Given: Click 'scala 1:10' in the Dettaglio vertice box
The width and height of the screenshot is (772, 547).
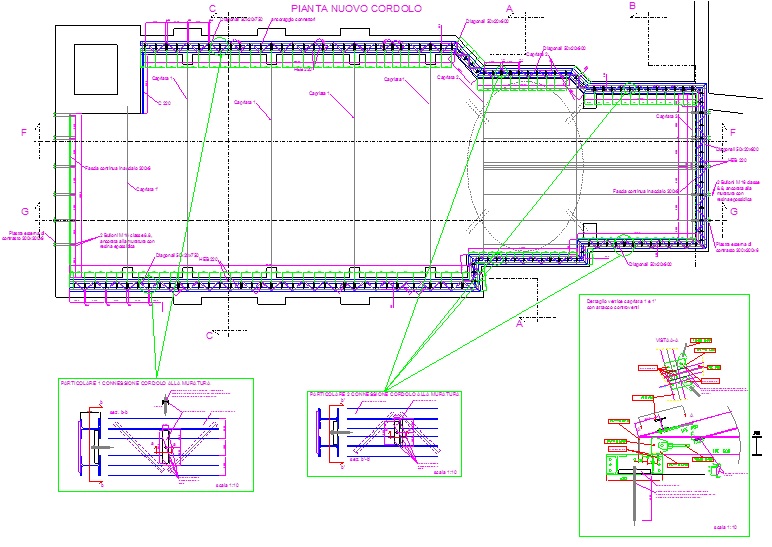Looking at the screenshot, I should click(x=725, y=528).
